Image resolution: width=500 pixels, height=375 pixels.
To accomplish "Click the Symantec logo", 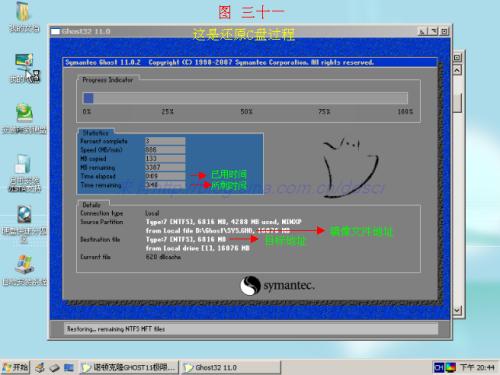I will [277, 285].
